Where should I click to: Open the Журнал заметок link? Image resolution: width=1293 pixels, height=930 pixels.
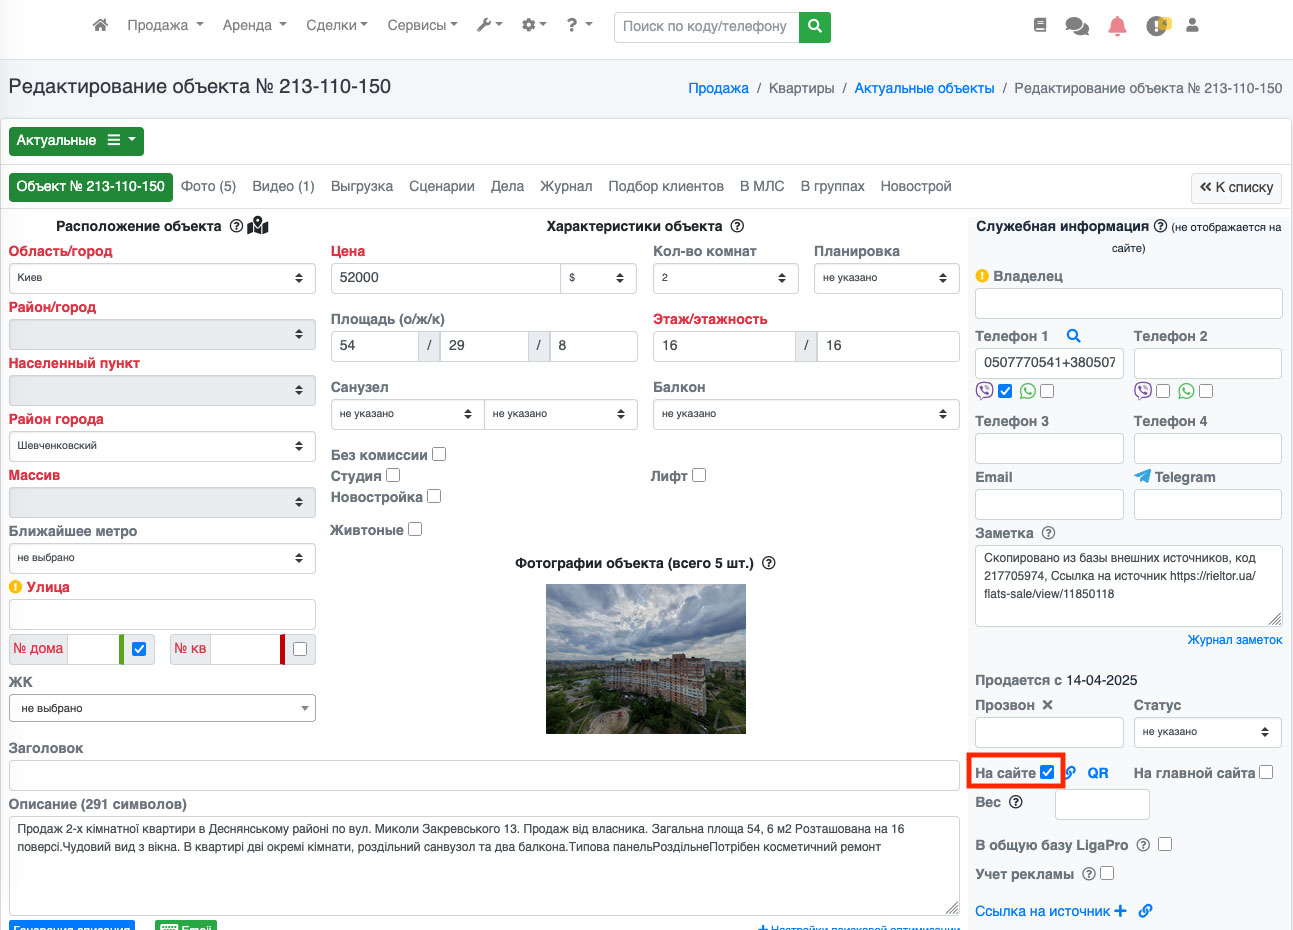[1234, 640]
